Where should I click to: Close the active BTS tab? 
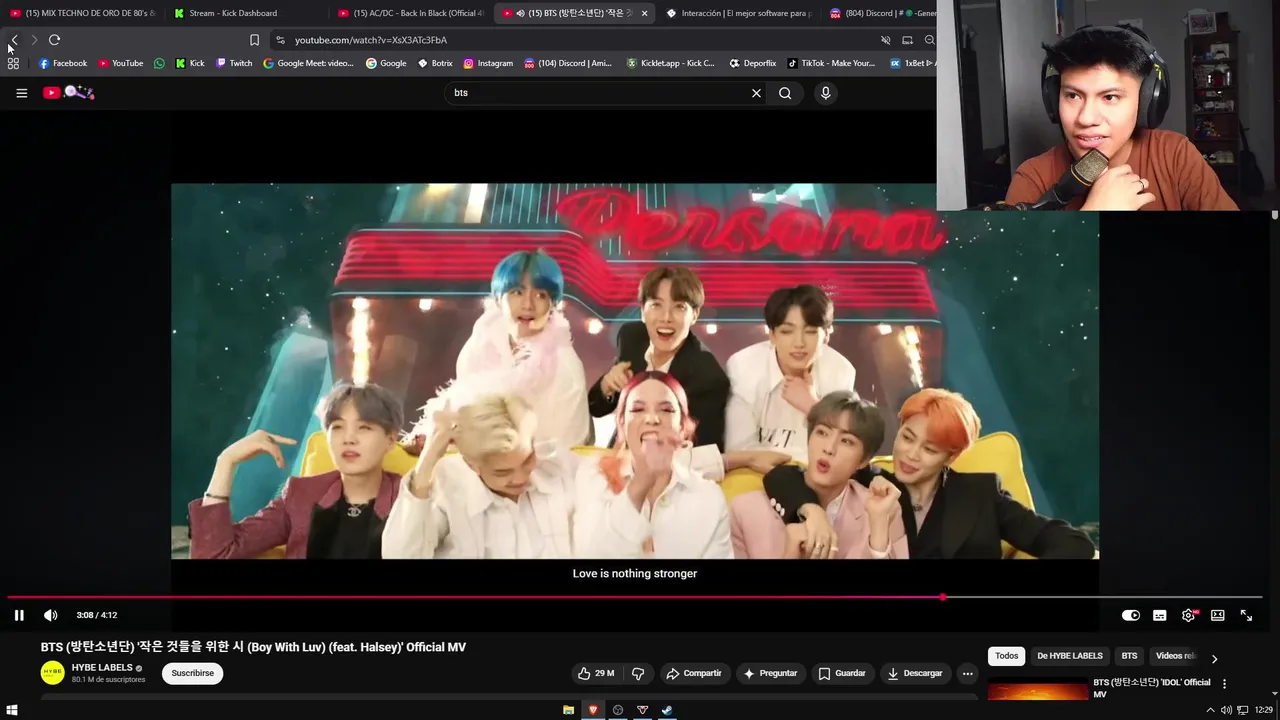click(644, 13)
